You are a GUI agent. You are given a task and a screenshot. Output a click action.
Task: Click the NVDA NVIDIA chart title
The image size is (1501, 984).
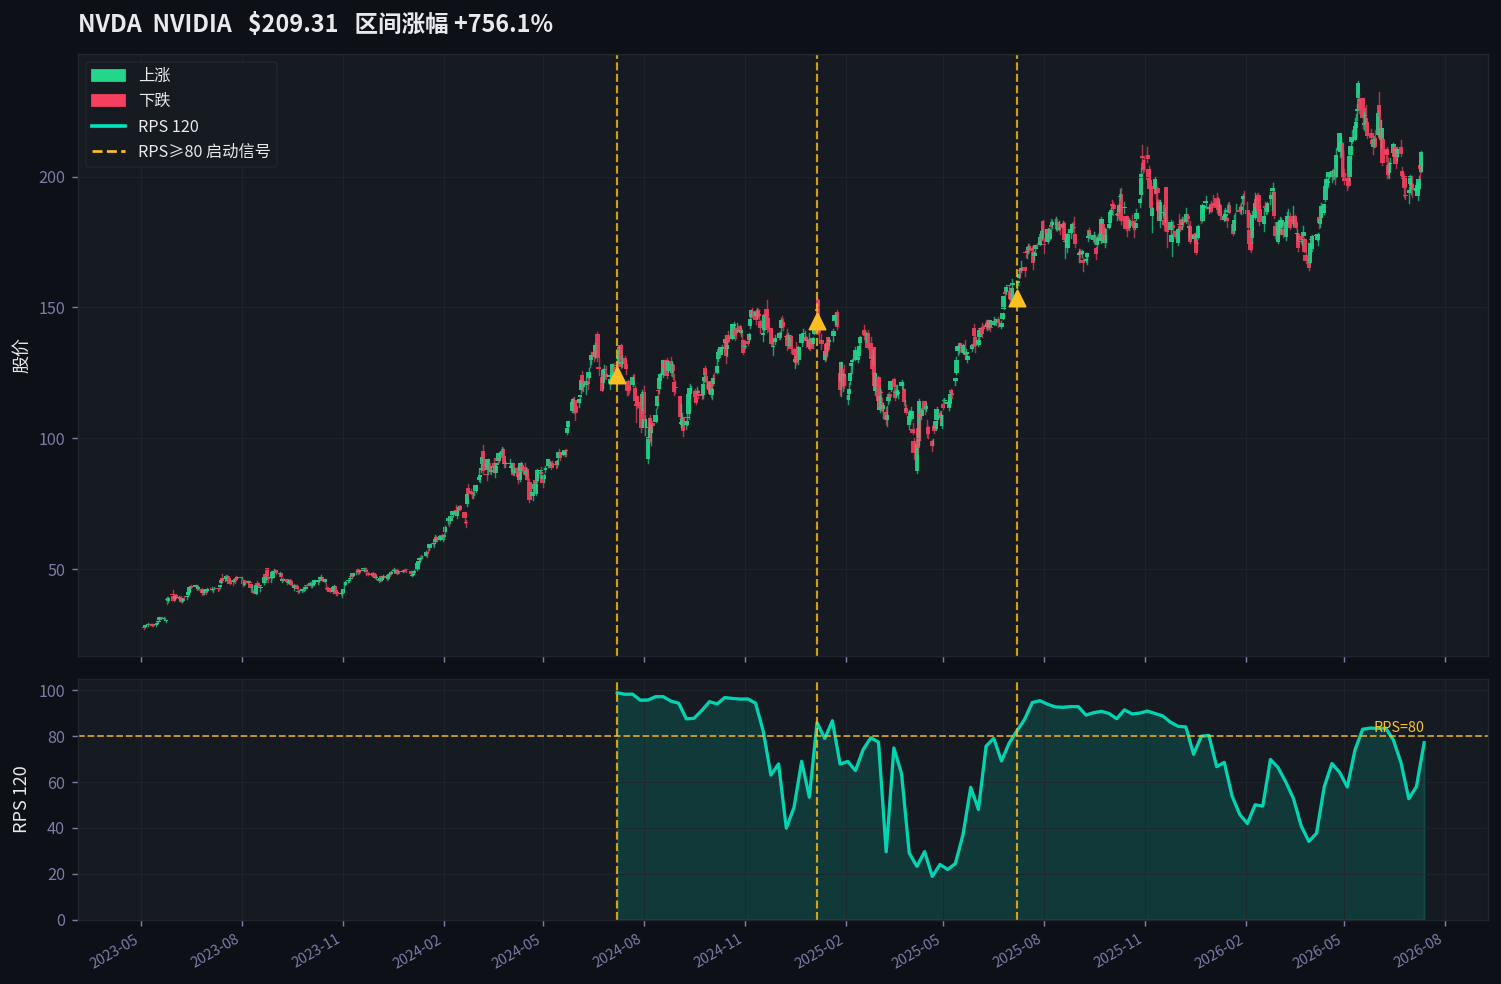[x=155, y=23]
